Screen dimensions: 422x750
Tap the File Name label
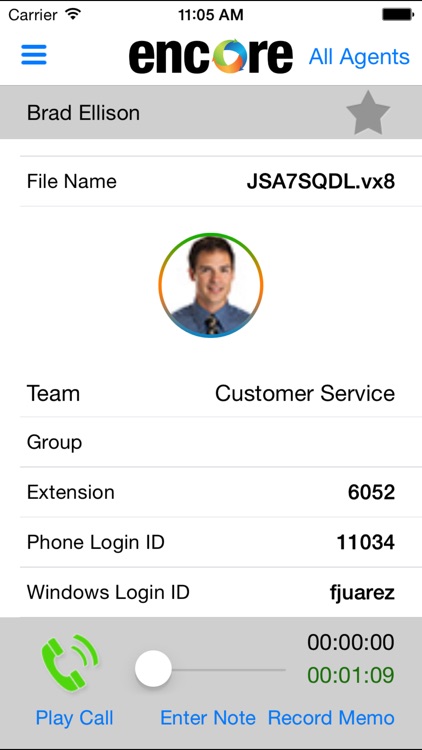pos(72,181)
